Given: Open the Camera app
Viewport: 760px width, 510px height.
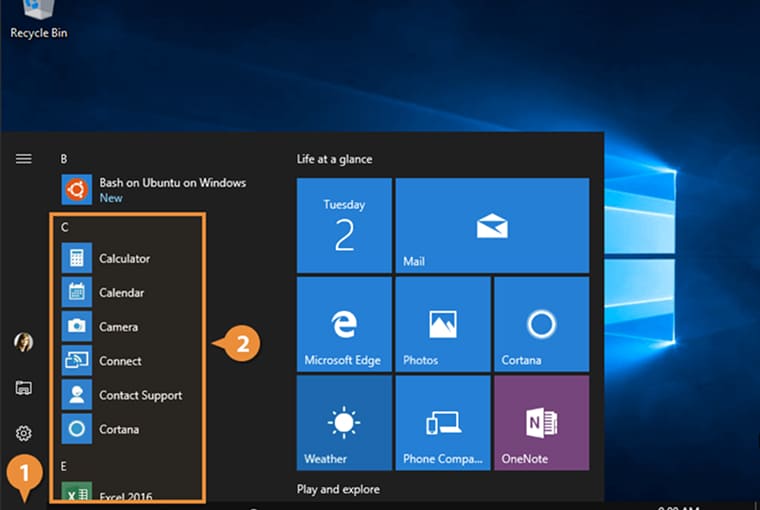Looking at the screenshot, I should coord(118,327).
